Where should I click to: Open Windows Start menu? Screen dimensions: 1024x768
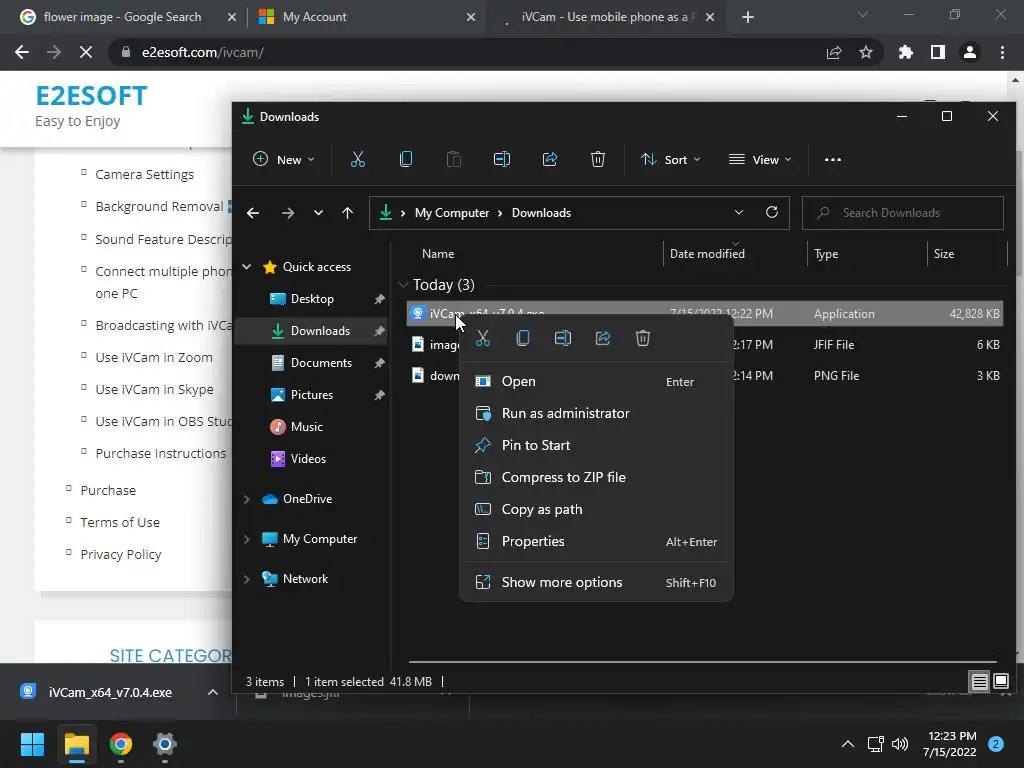32,744
